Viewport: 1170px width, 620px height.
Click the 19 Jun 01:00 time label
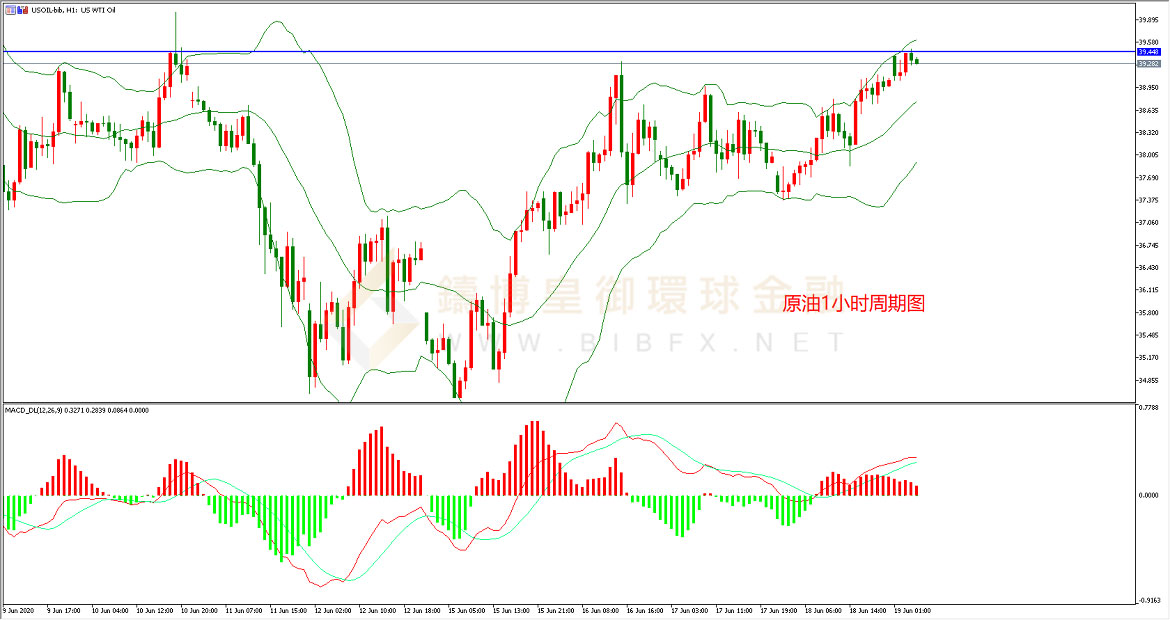click(913, 611)
